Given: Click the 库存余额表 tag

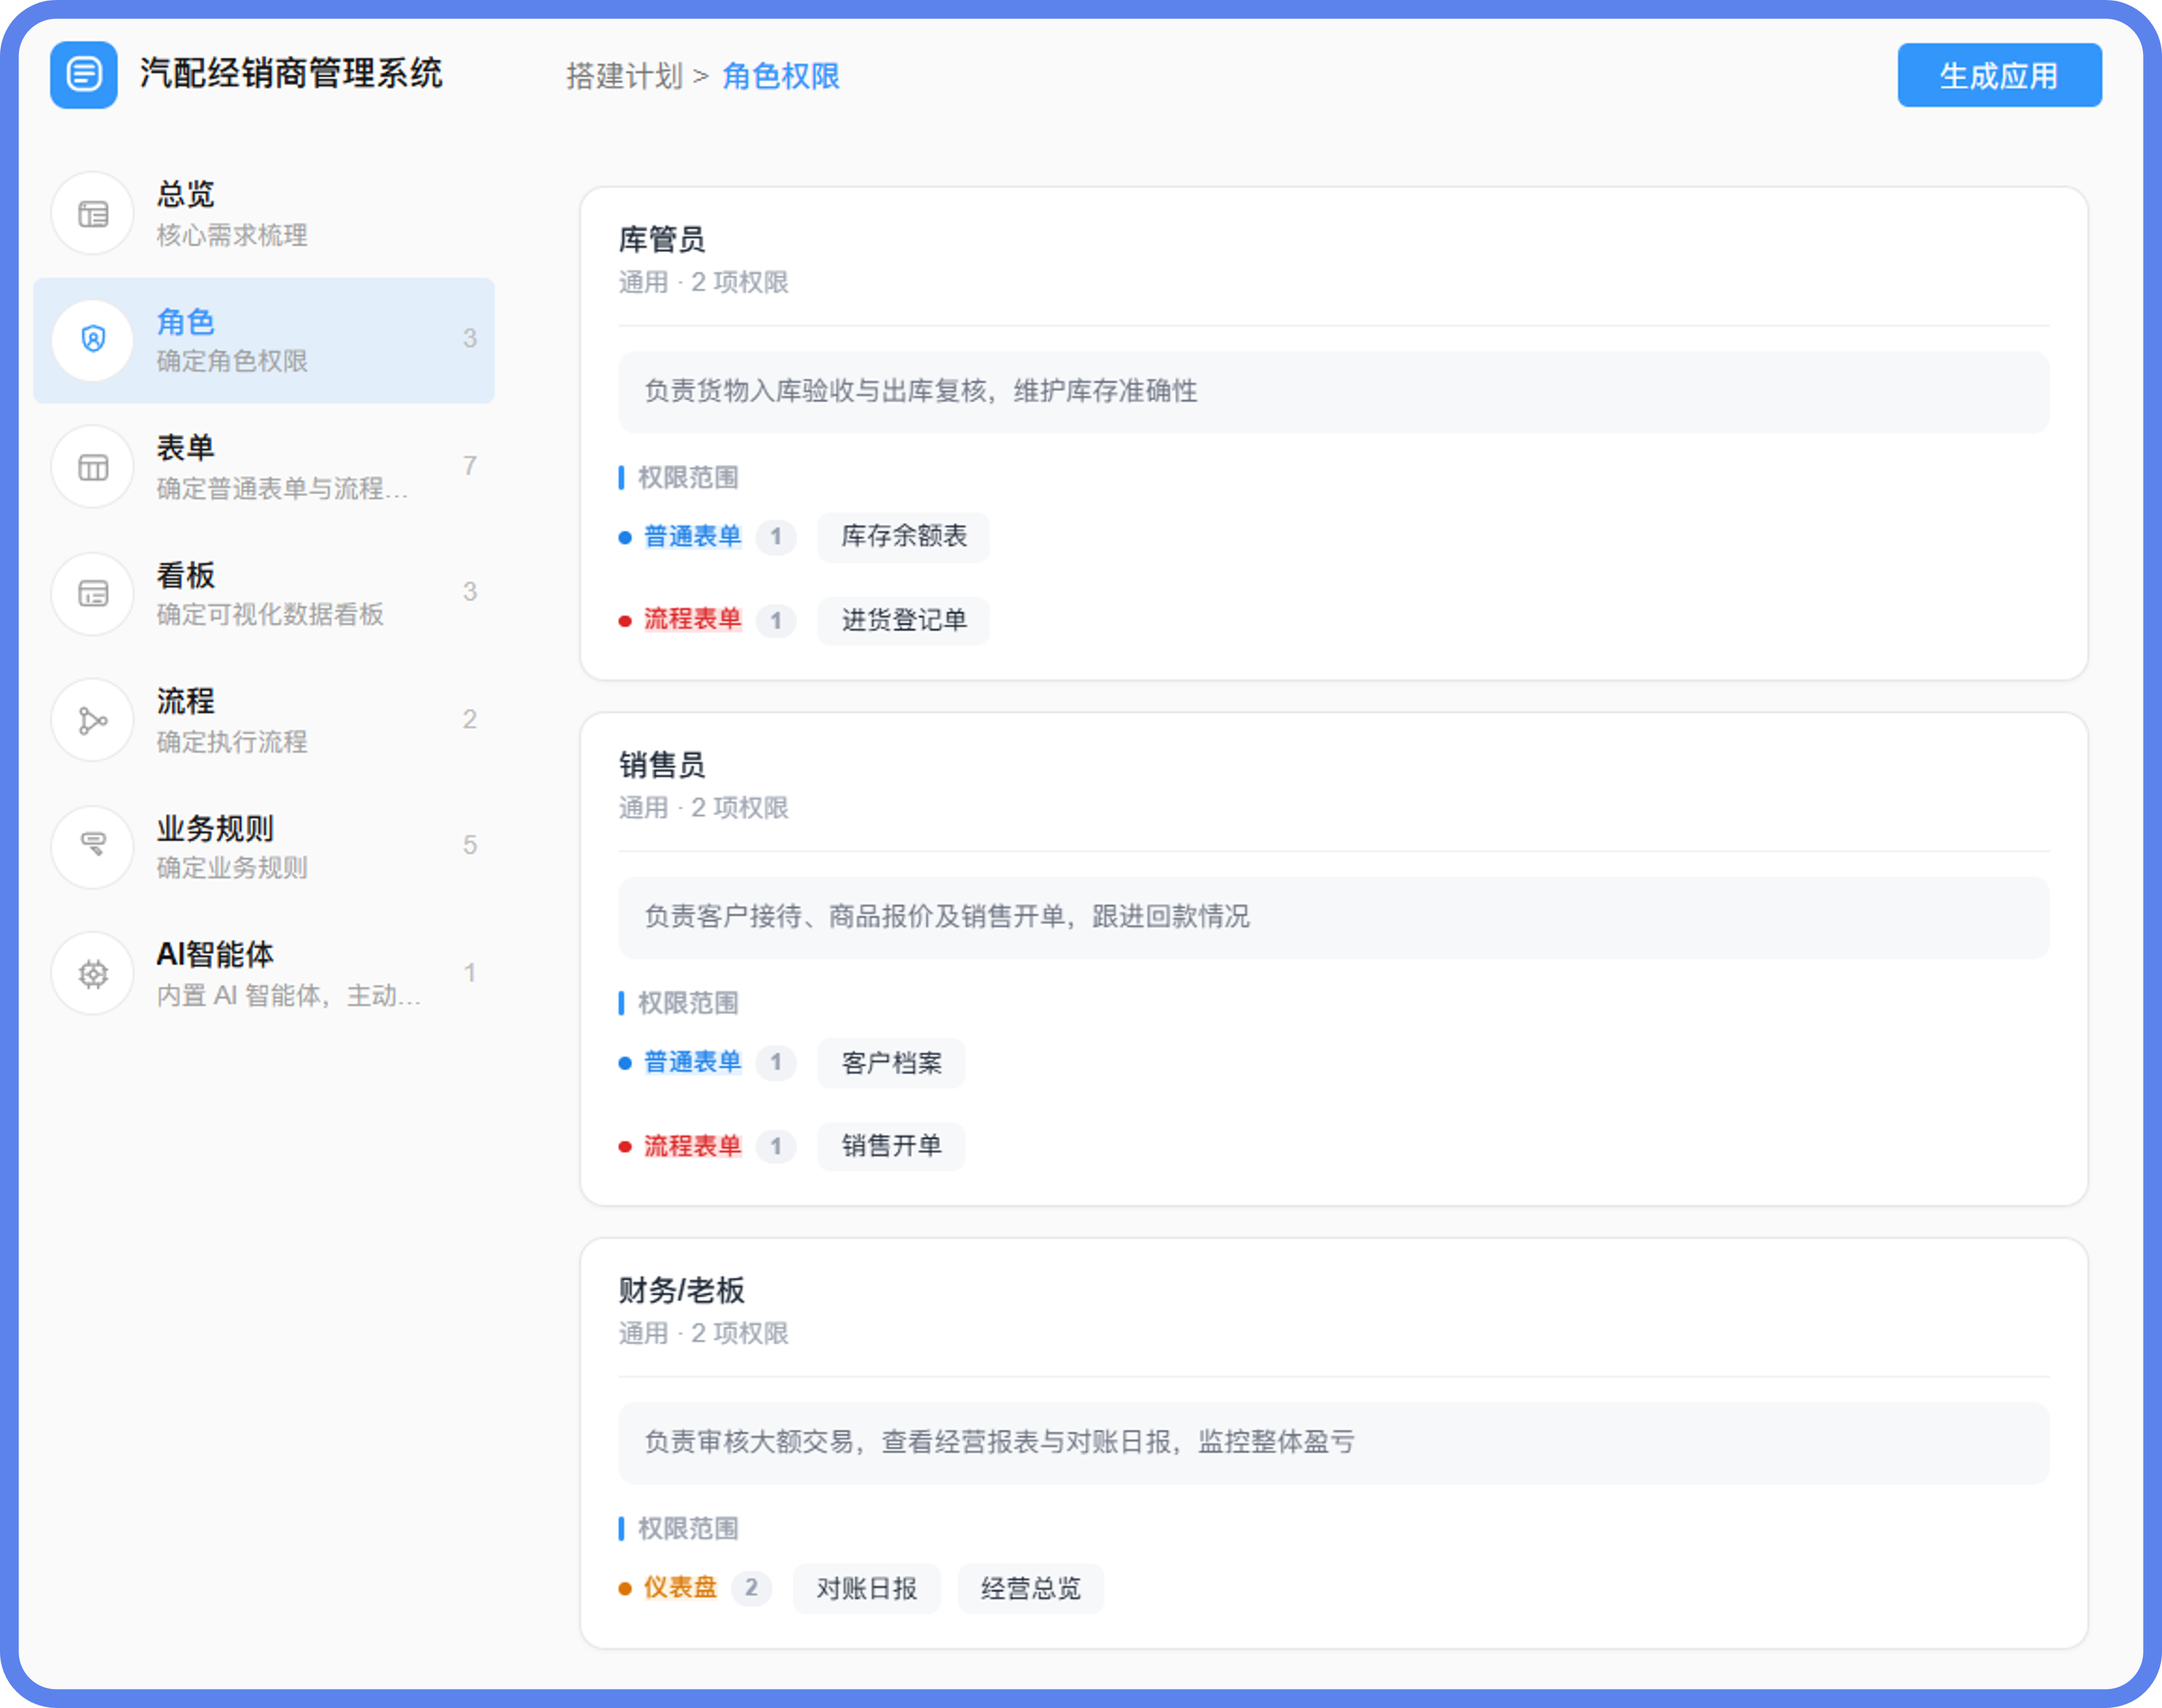Looking at the screenshot, I should point(904,537).
